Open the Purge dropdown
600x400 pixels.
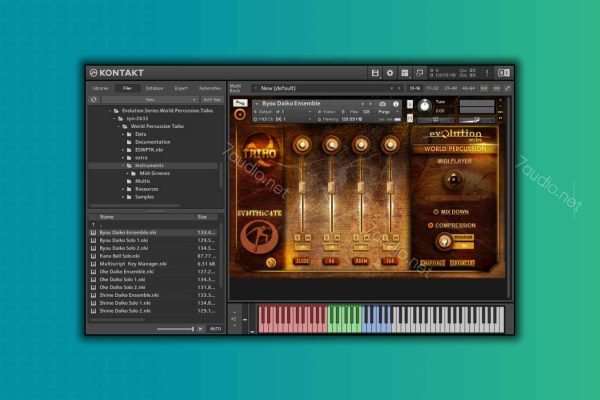pyautogui.click(x=387, y=112)
